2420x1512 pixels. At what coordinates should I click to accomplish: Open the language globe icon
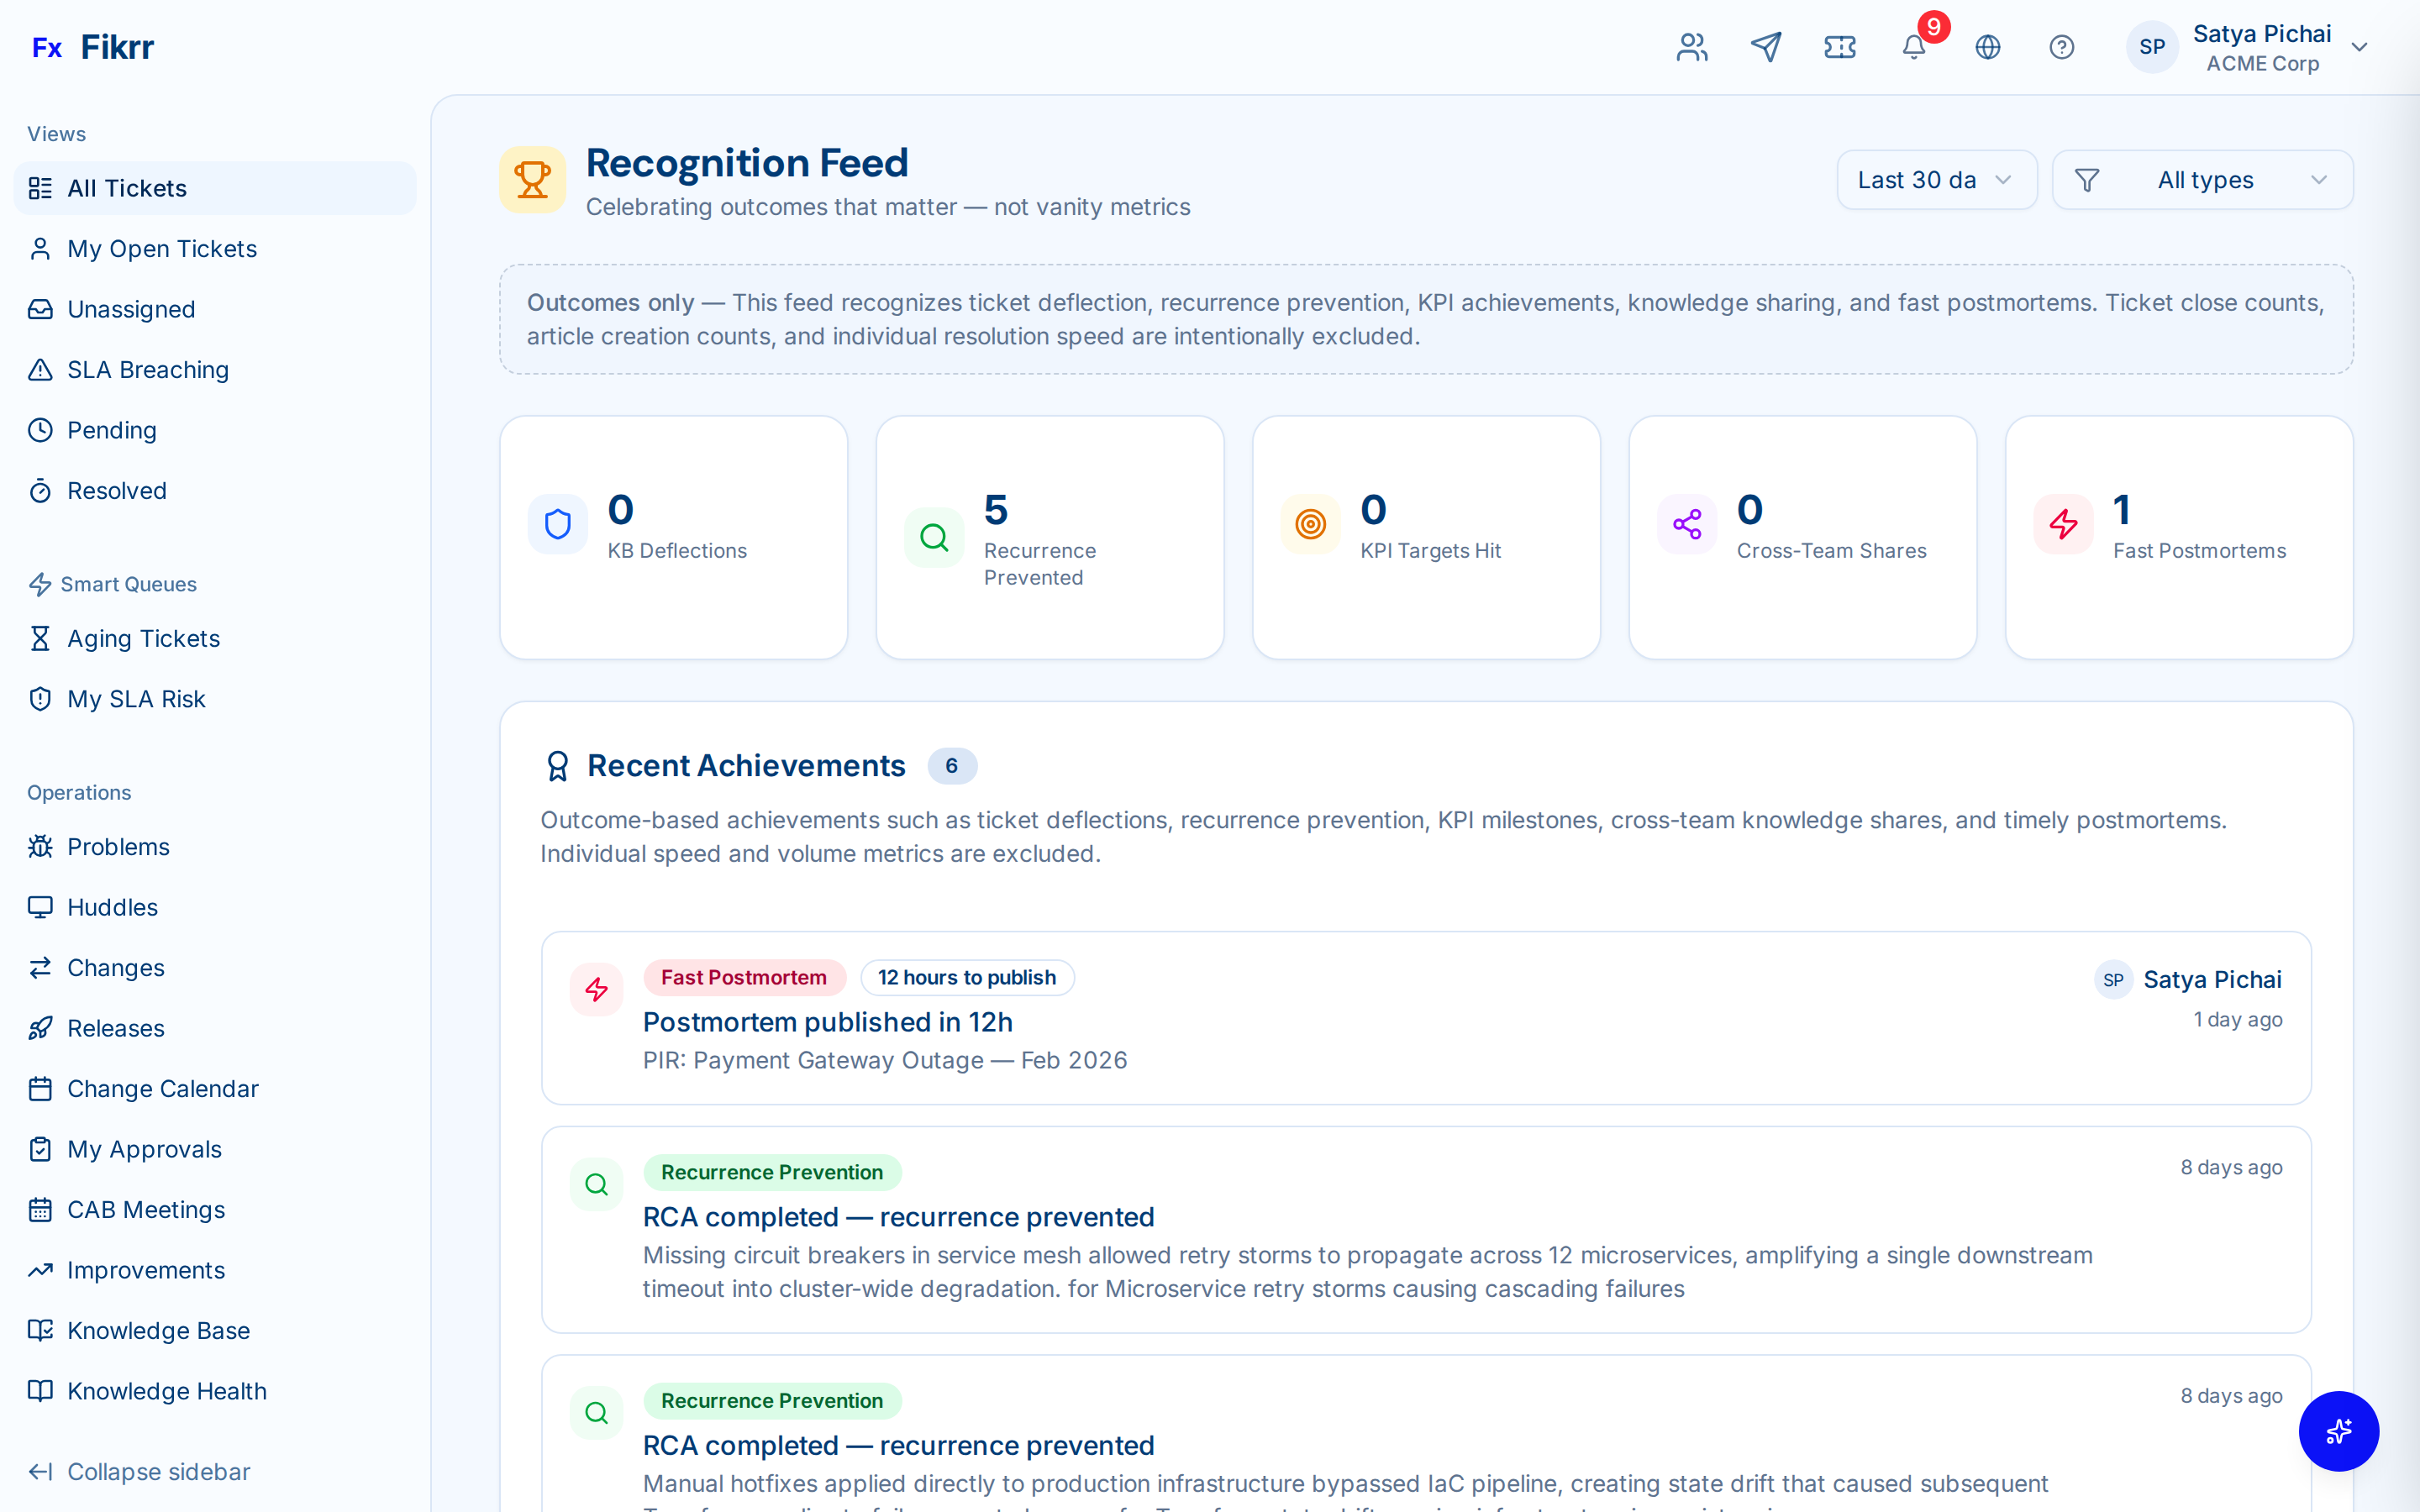point(1988,47)
